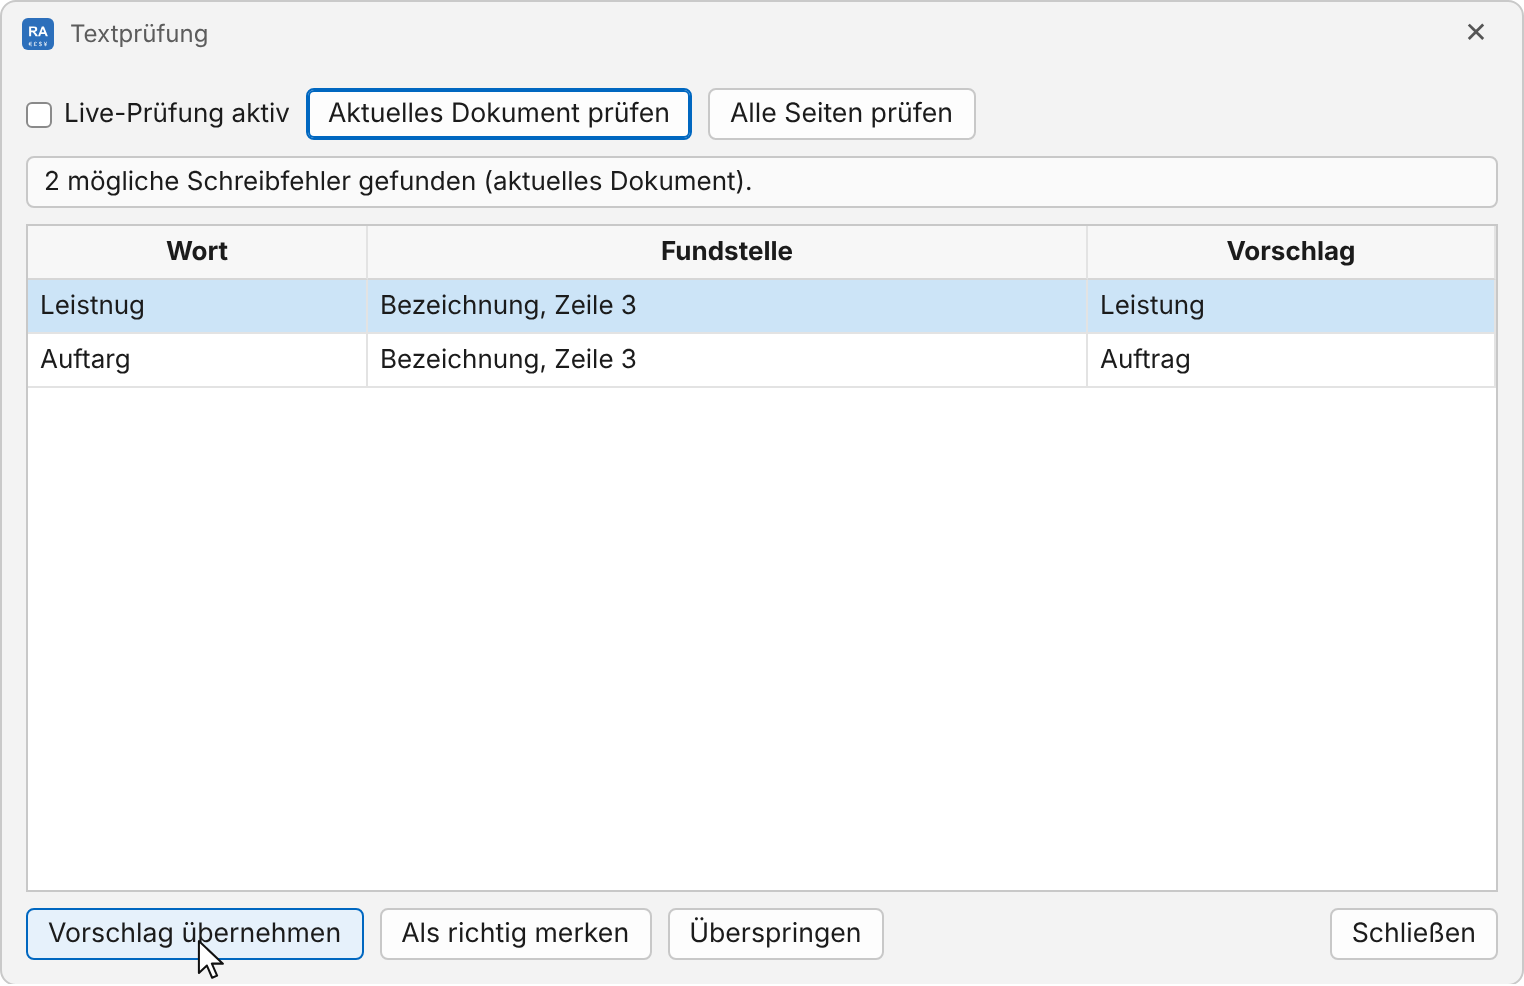The height and width of the screenshot is (986, 1524).
Task: Click the Vorschlag column header
Action: pyautogui.click(x=1291, y=252)
